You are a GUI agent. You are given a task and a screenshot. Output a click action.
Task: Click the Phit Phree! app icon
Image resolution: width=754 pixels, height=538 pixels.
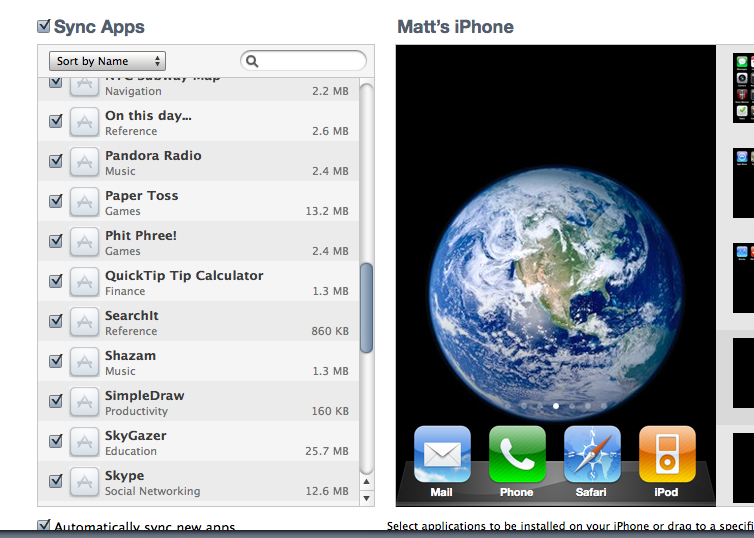click(x=84, y=241)
